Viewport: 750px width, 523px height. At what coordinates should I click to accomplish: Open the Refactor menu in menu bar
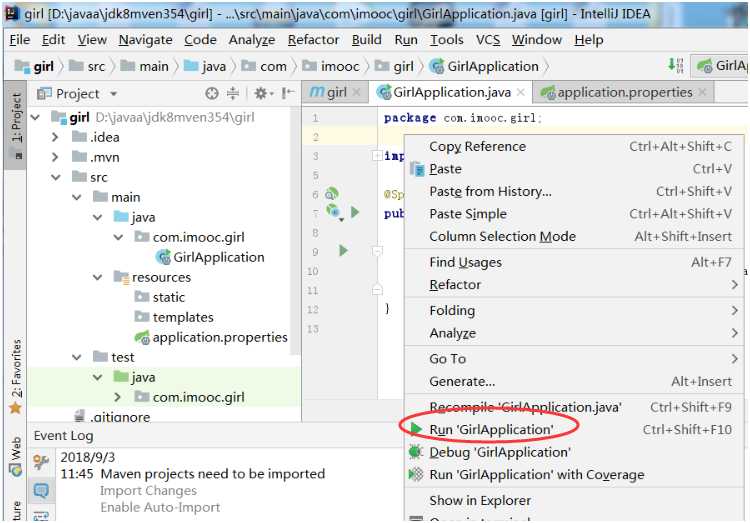pos(313,40)
